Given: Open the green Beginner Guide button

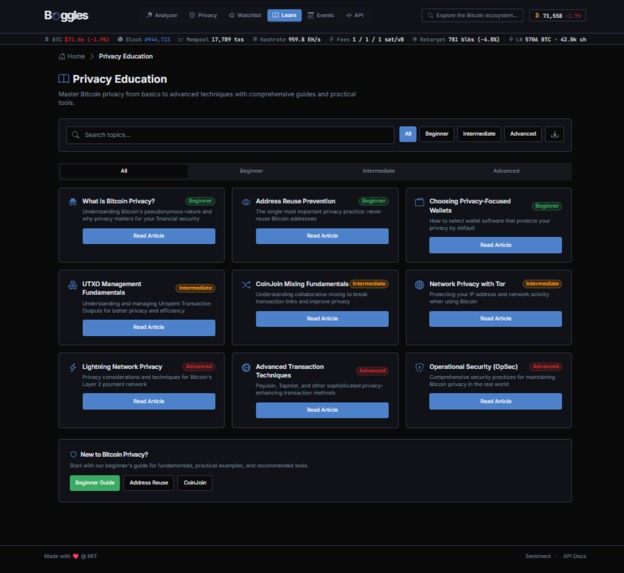Looking at the screenshot, I should 95,483.
